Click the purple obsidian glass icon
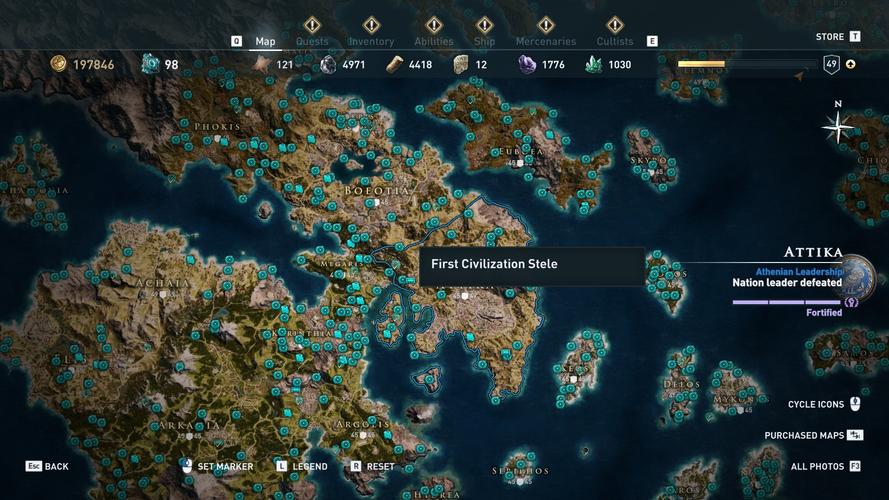Viewport: 889px width, 500px height. 527,65
